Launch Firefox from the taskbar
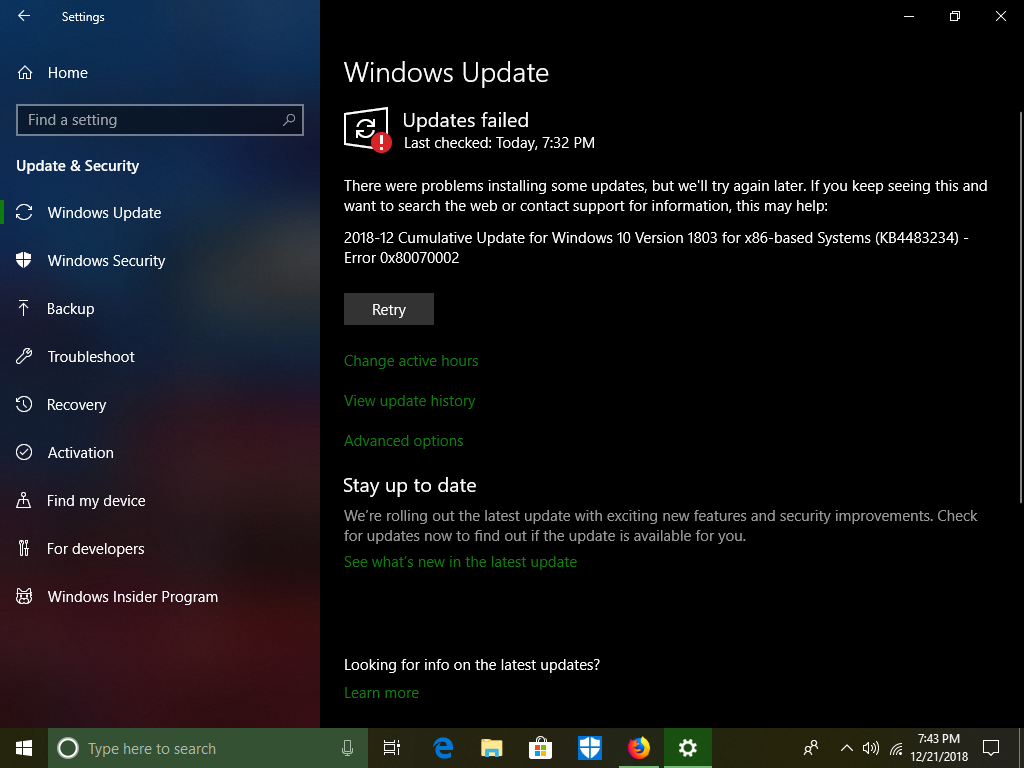The image size is (1024, 768). coord(639,748)
